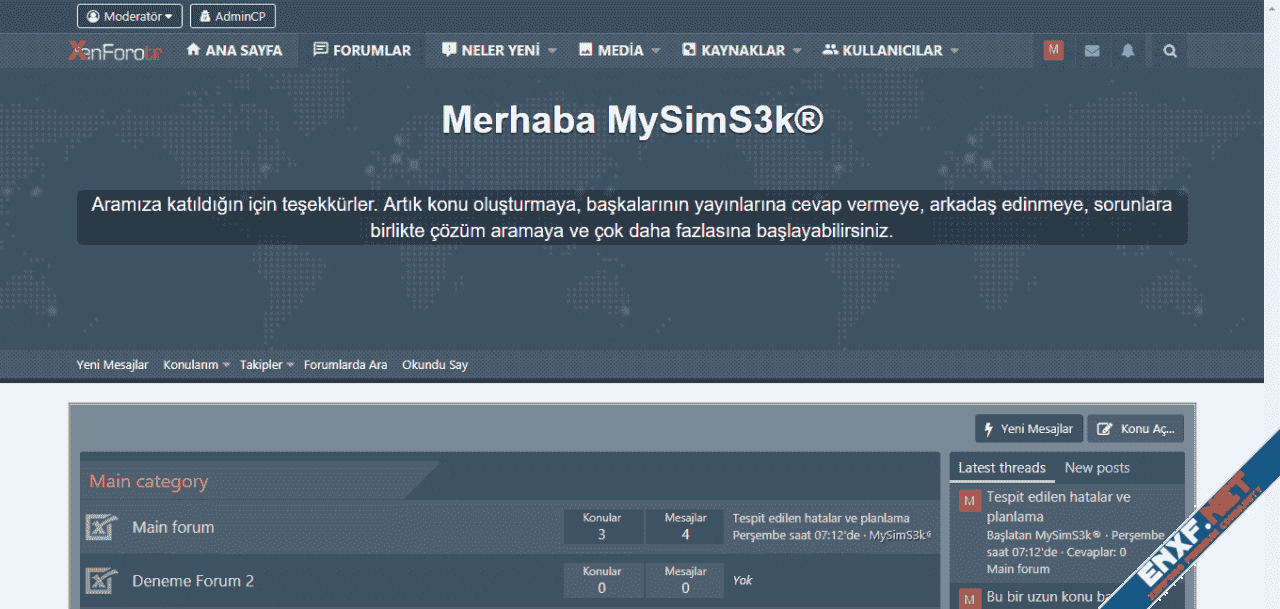
Task: Expand the Moderatör dropdown
Action: 130,16
